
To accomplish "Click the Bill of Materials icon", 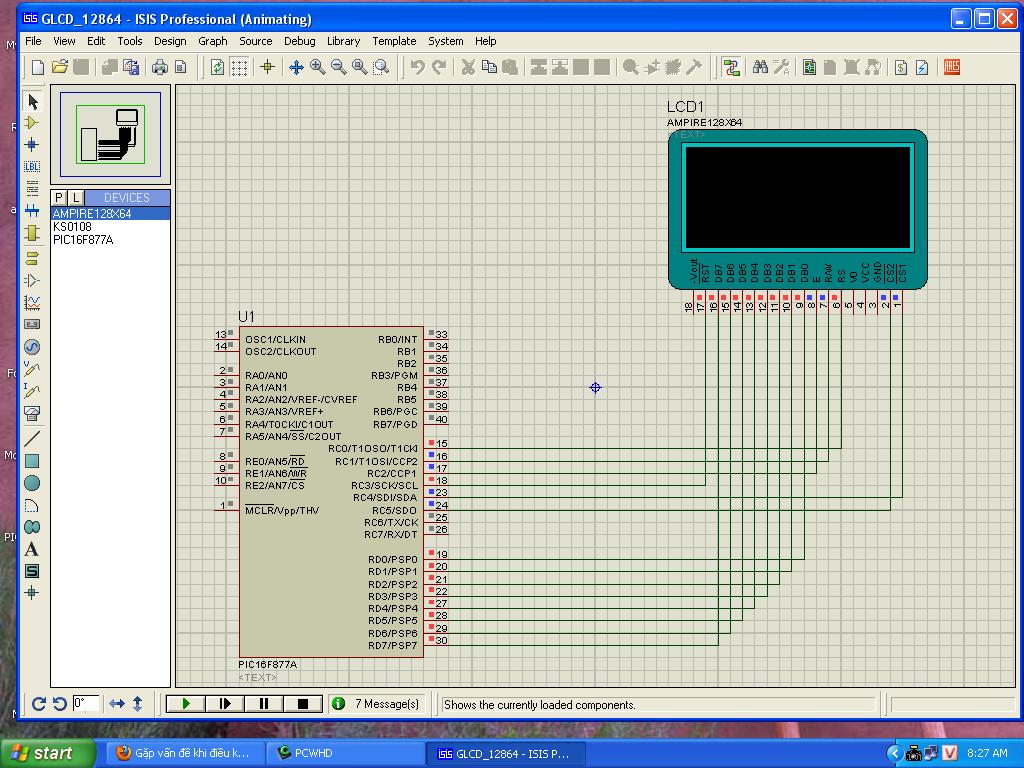I will point(901,67).
